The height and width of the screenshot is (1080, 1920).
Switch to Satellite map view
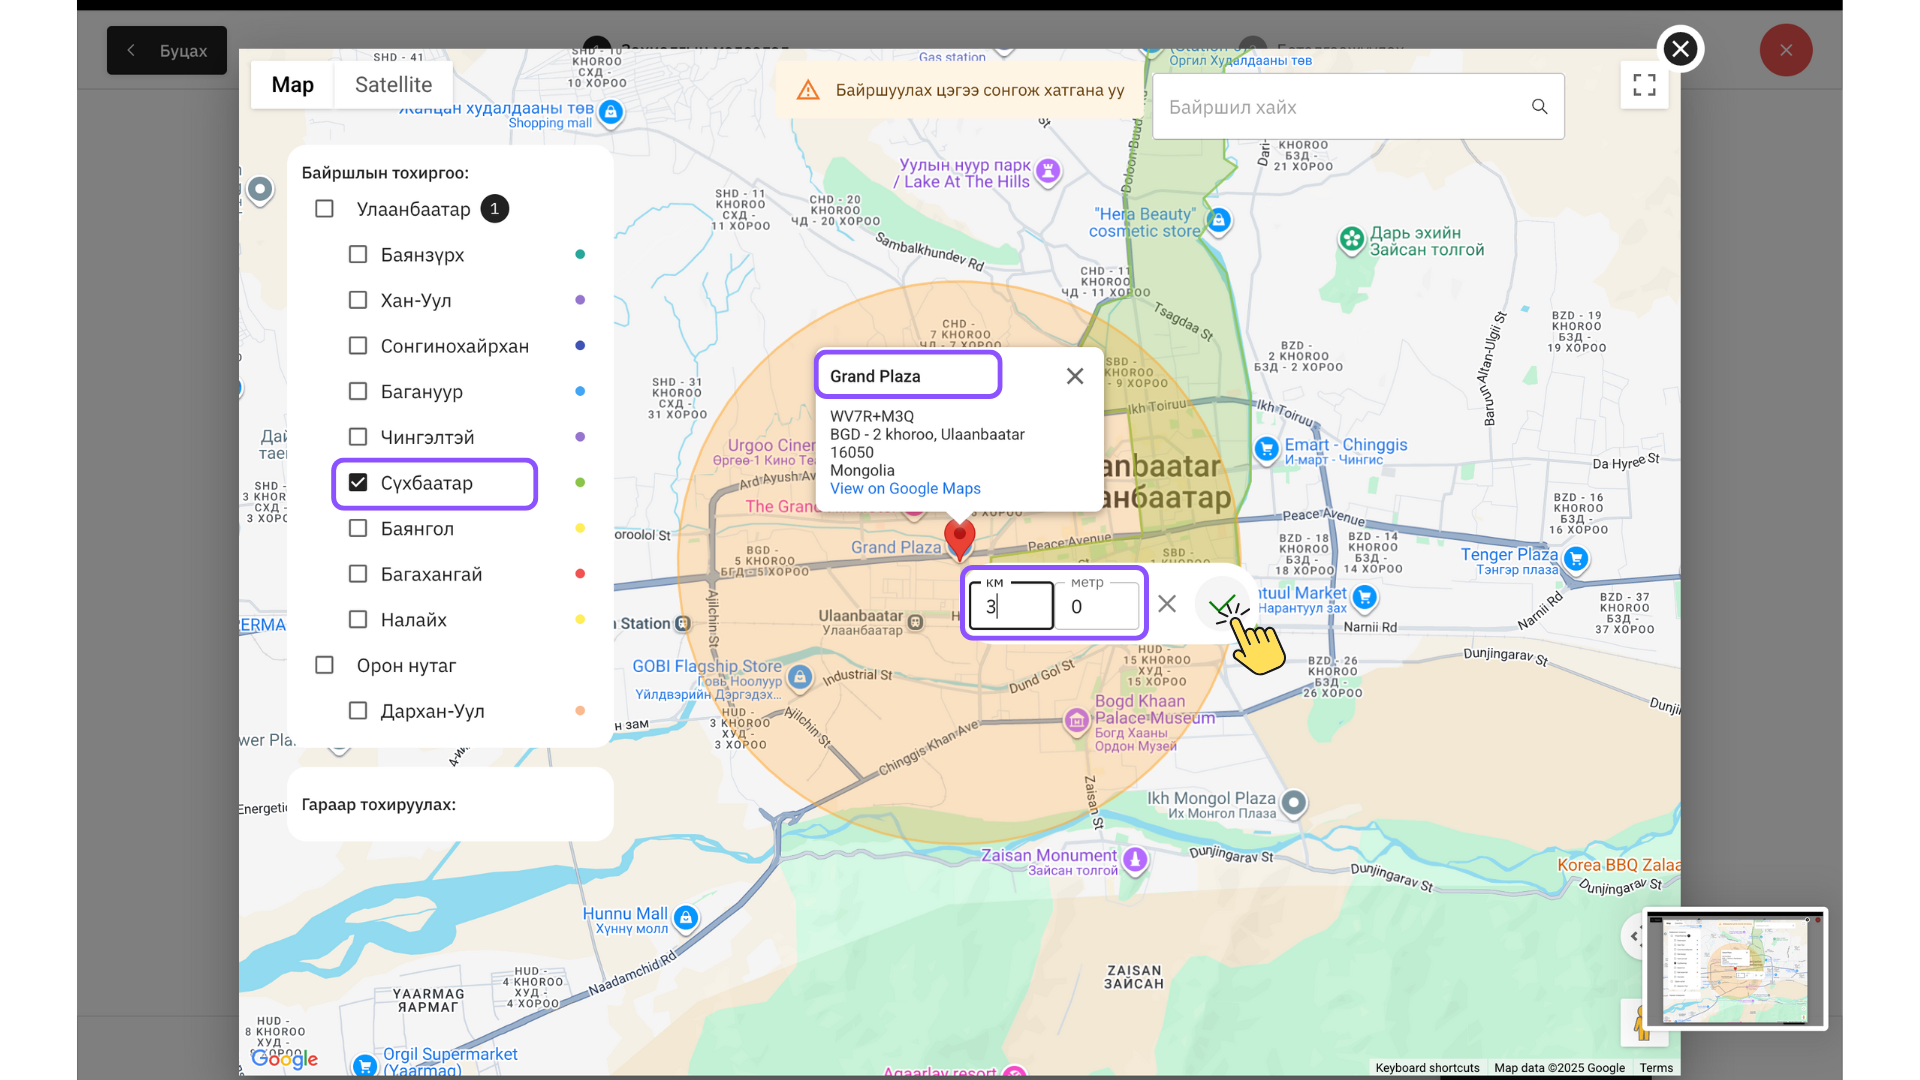(x=393, y=85)
